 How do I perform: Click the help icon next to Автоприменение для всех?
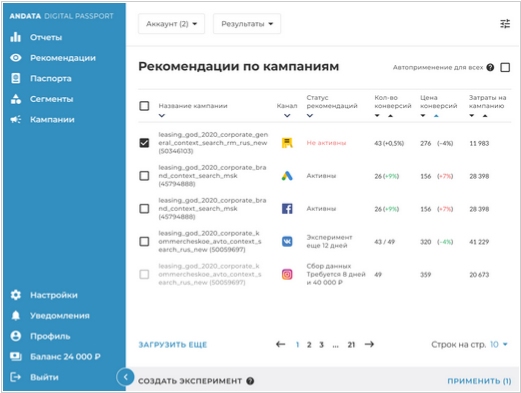pyautogui.click(x=490, y=67)
